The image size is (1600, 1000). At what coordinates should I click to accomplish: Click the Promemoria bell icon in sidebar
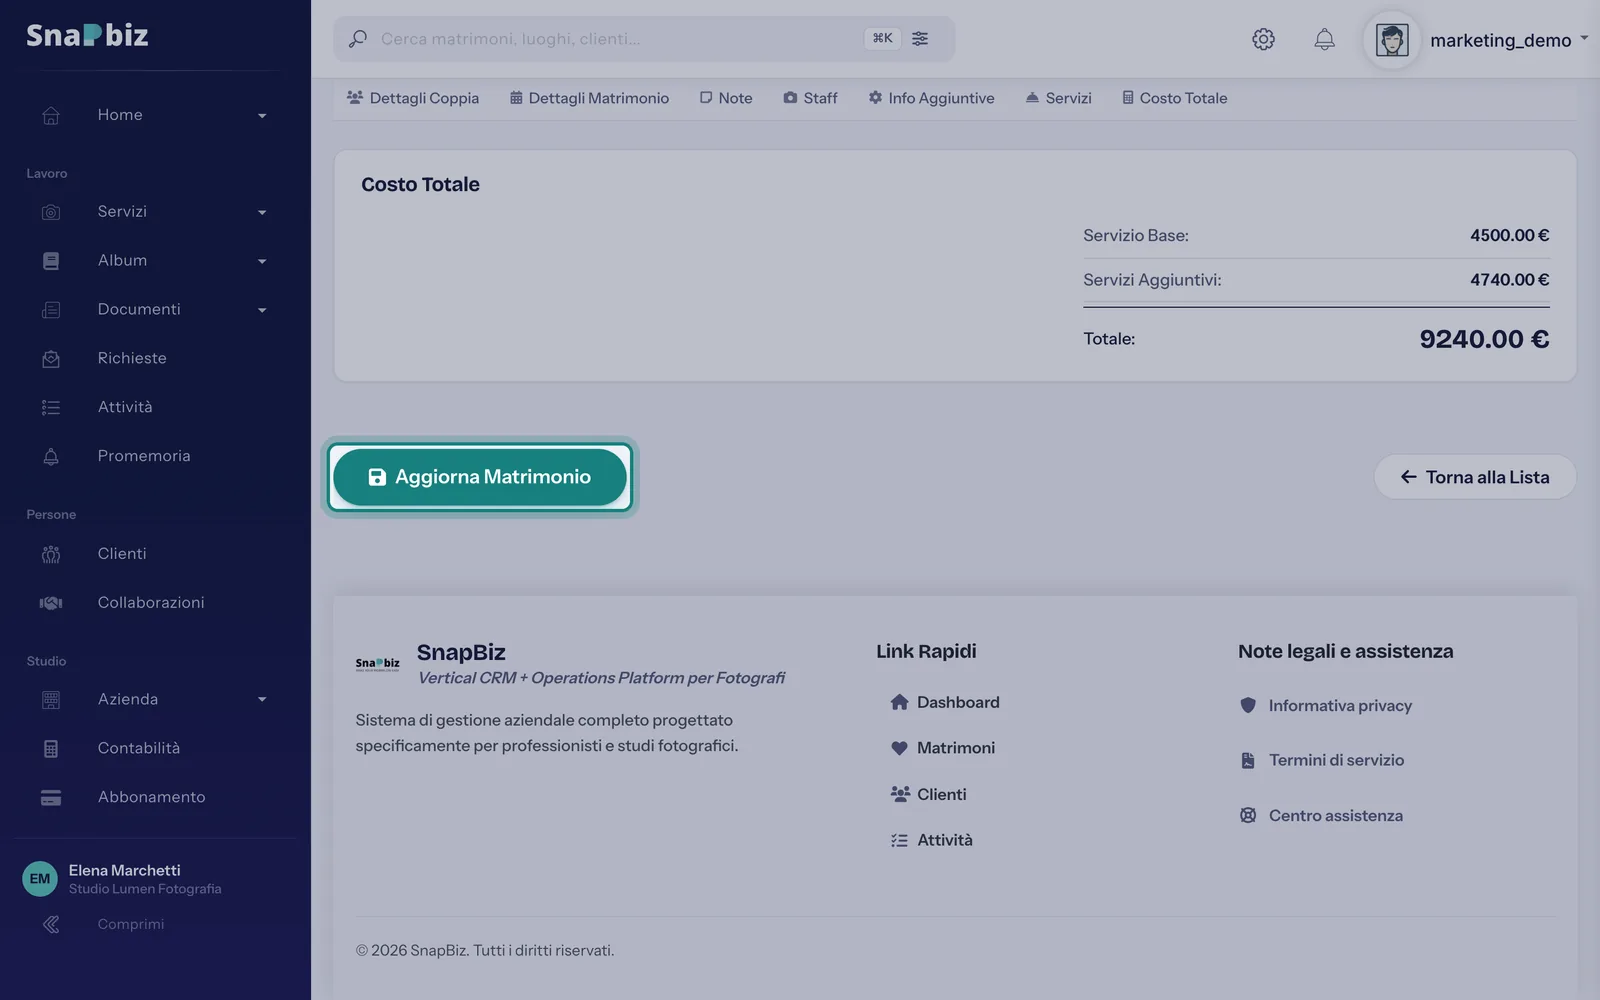(51, 456)
